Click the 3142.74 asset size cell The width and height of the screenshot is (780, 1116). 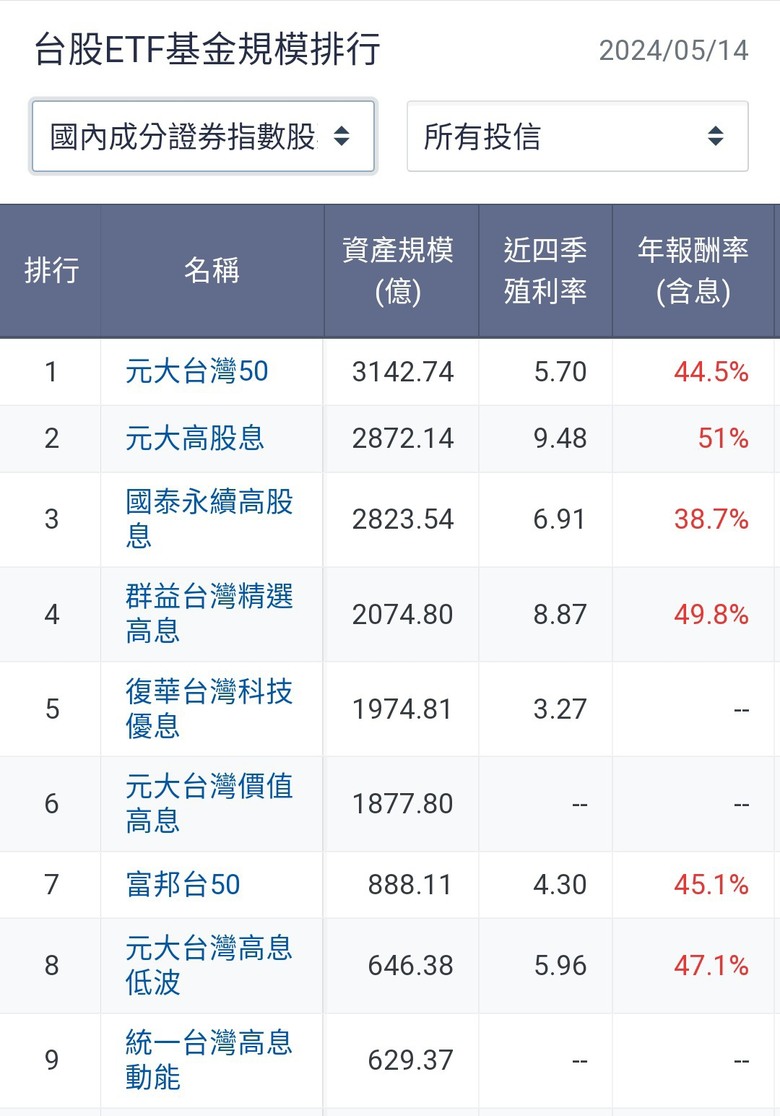click(403, 372)
